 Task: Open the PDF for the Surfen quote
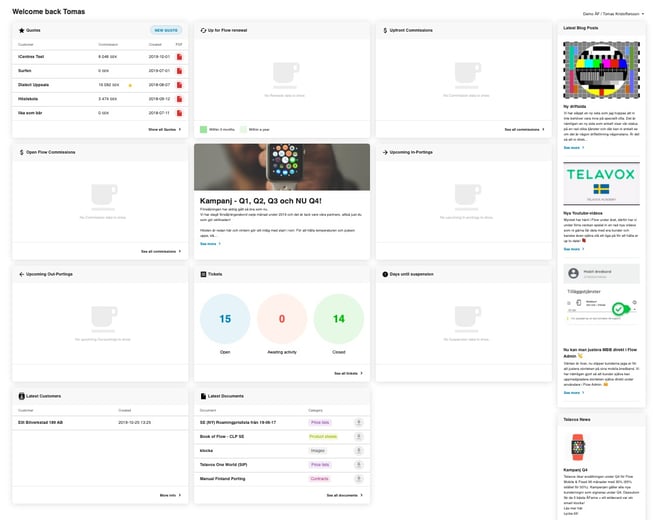coord(179,71)
